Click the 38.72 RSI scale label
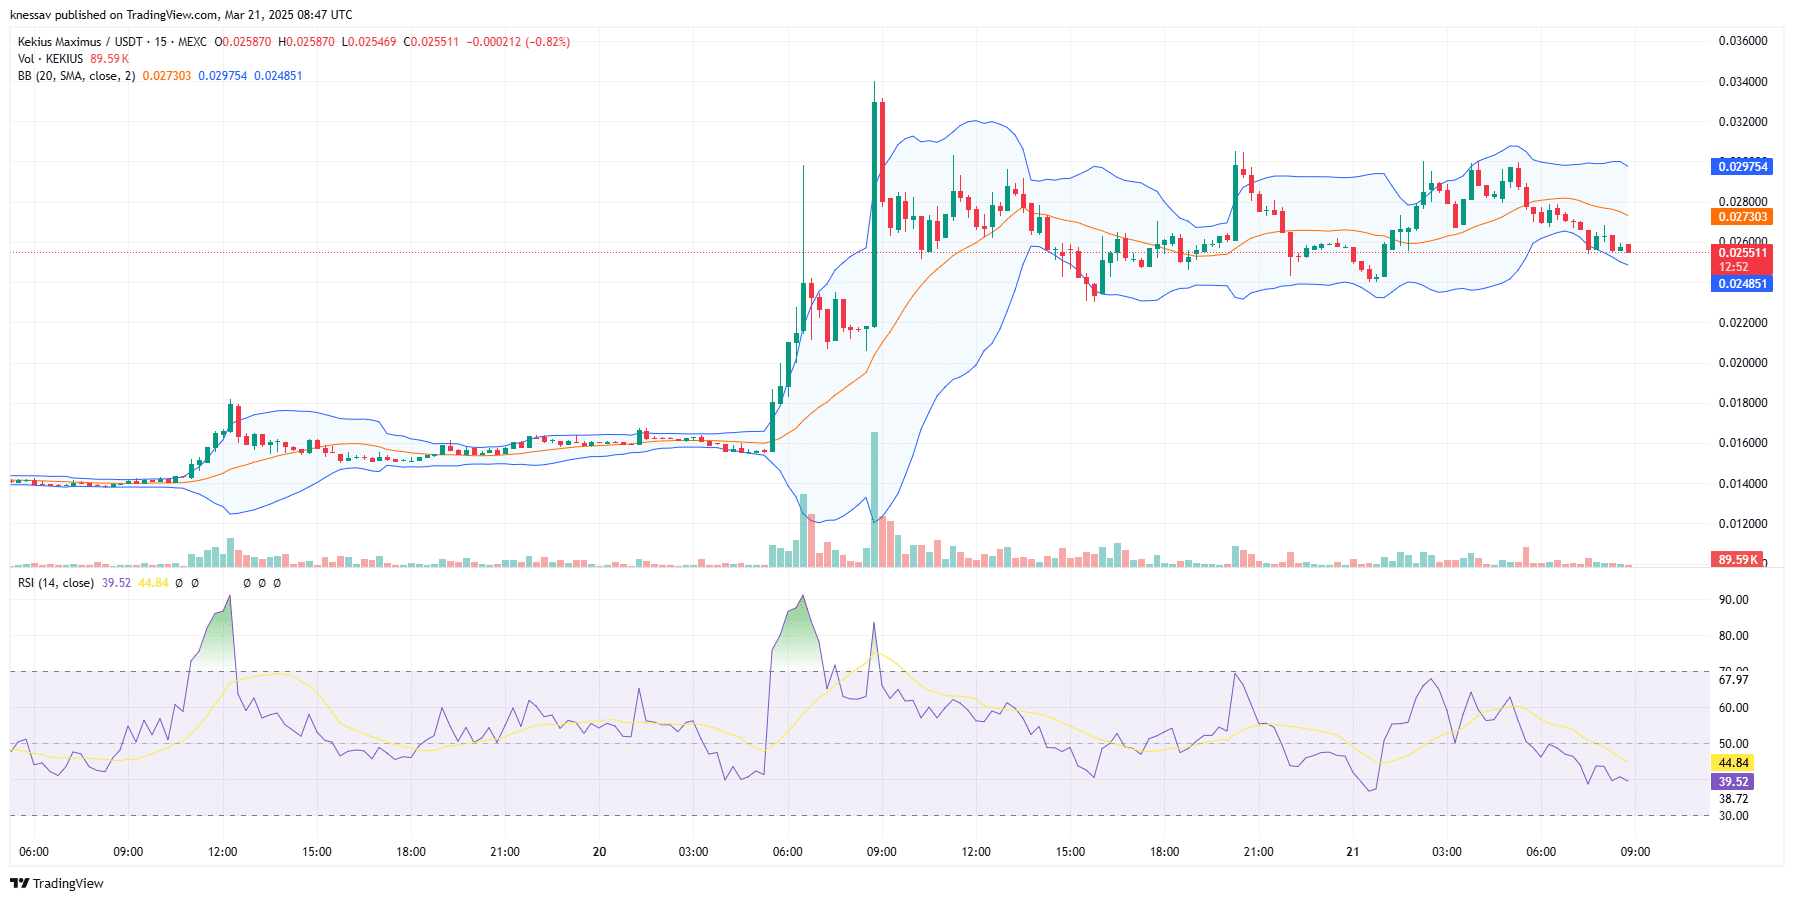The height and width of the screenshot is (901, 1794). tap(1733, 799)
